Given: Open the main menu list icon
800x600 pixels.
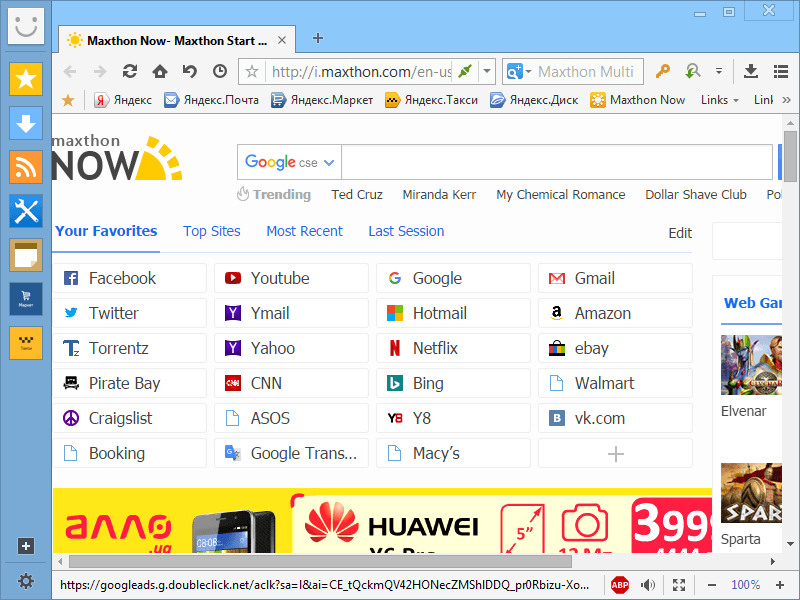Looking at the screenshot, I should 781,71.
